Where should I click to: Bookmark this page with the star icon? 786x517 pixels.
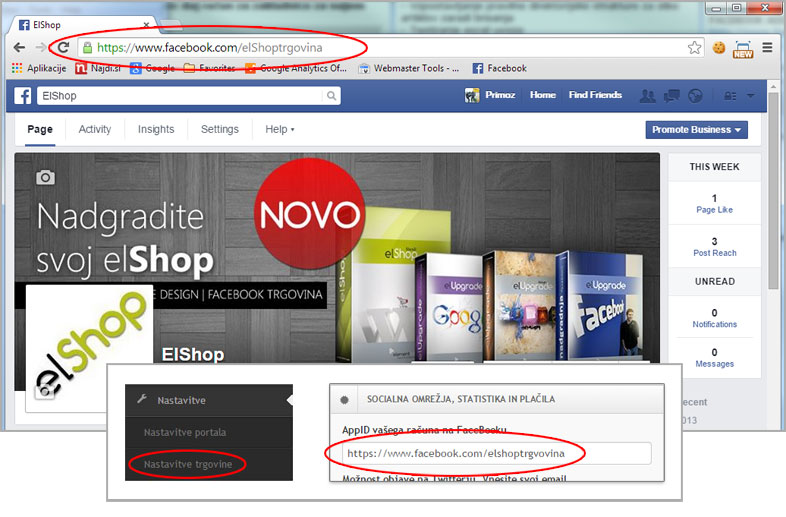pyautogui.click(x=694, y=48)
